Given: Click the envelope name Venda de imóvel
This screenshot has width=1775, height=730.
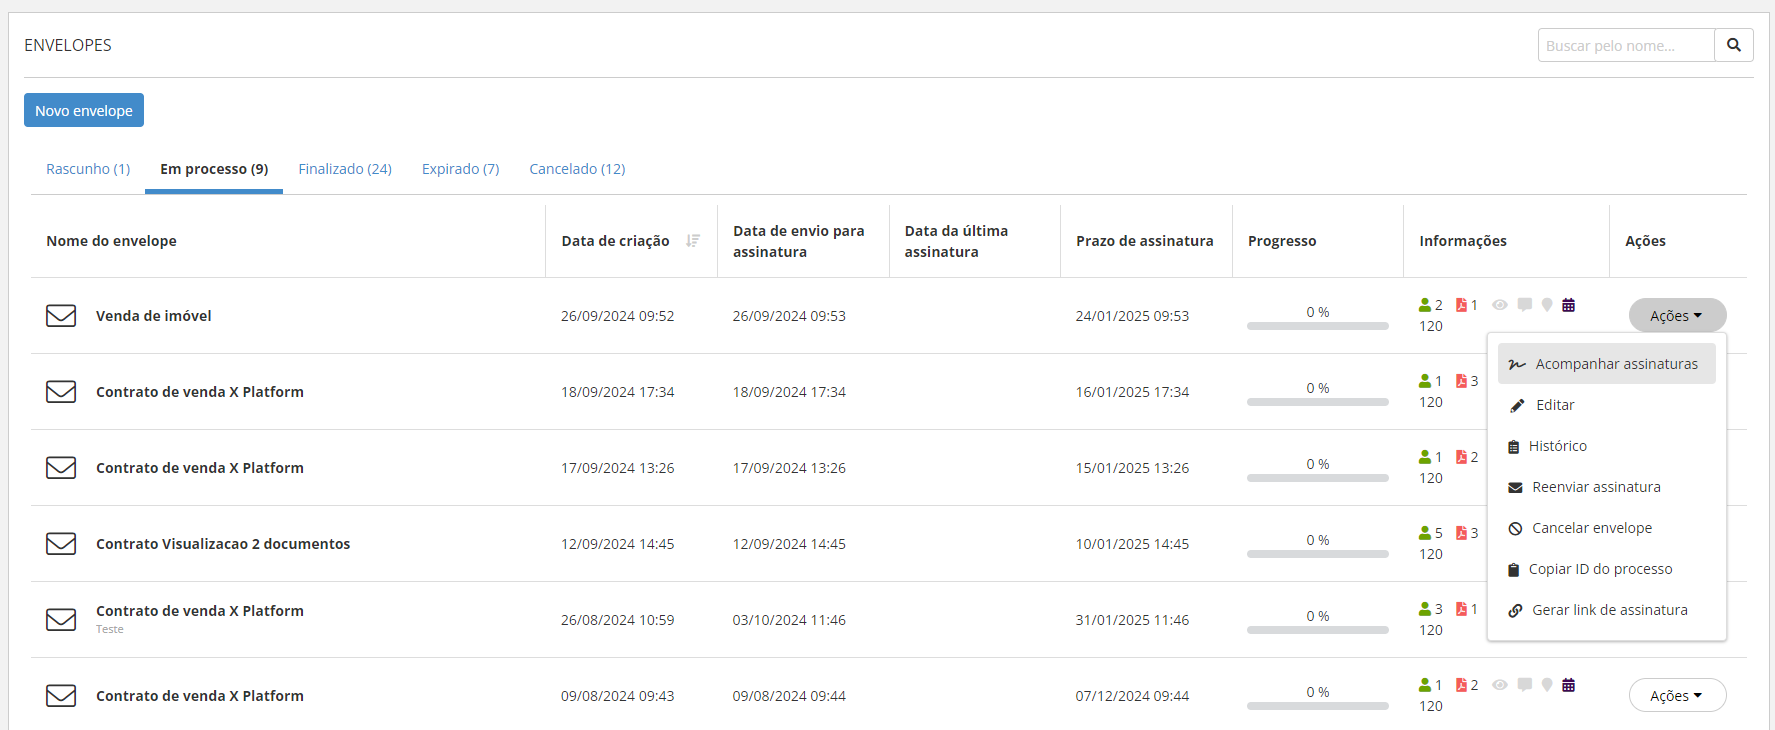Looking at the screenshot, I should [154, 316].
